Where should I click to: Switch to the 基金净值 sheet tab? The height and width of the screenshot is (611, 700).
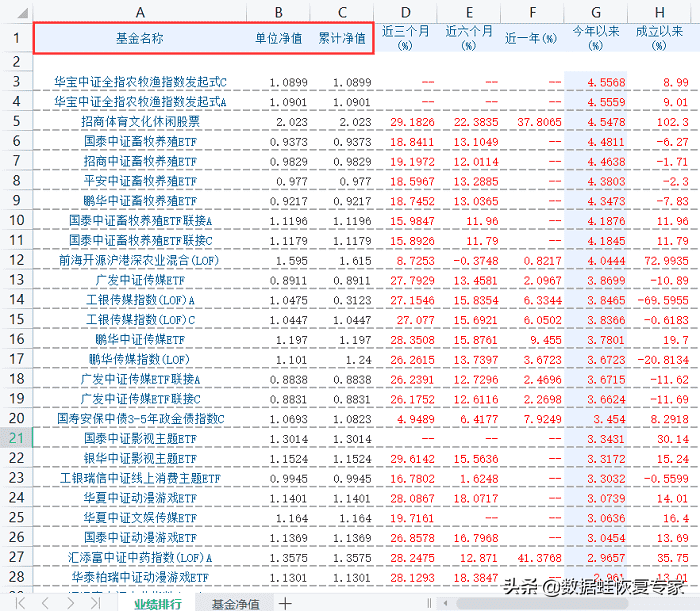[x=235, y=604]
